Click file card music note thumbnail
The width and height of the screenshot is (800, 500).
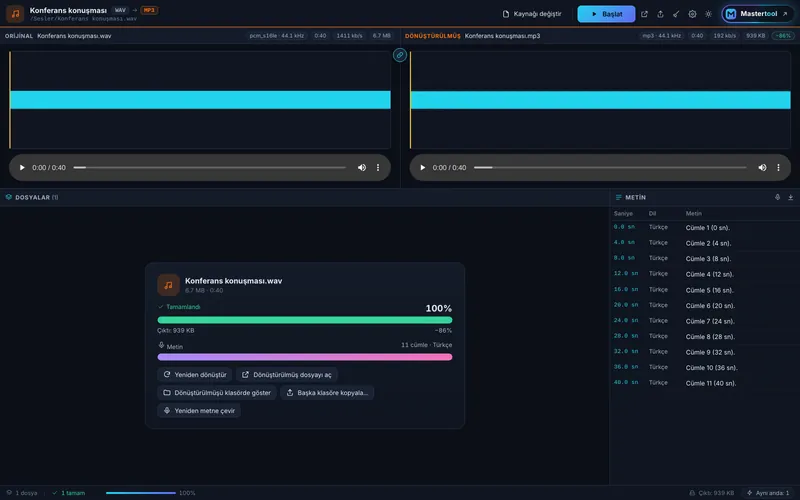pos(168,285)
